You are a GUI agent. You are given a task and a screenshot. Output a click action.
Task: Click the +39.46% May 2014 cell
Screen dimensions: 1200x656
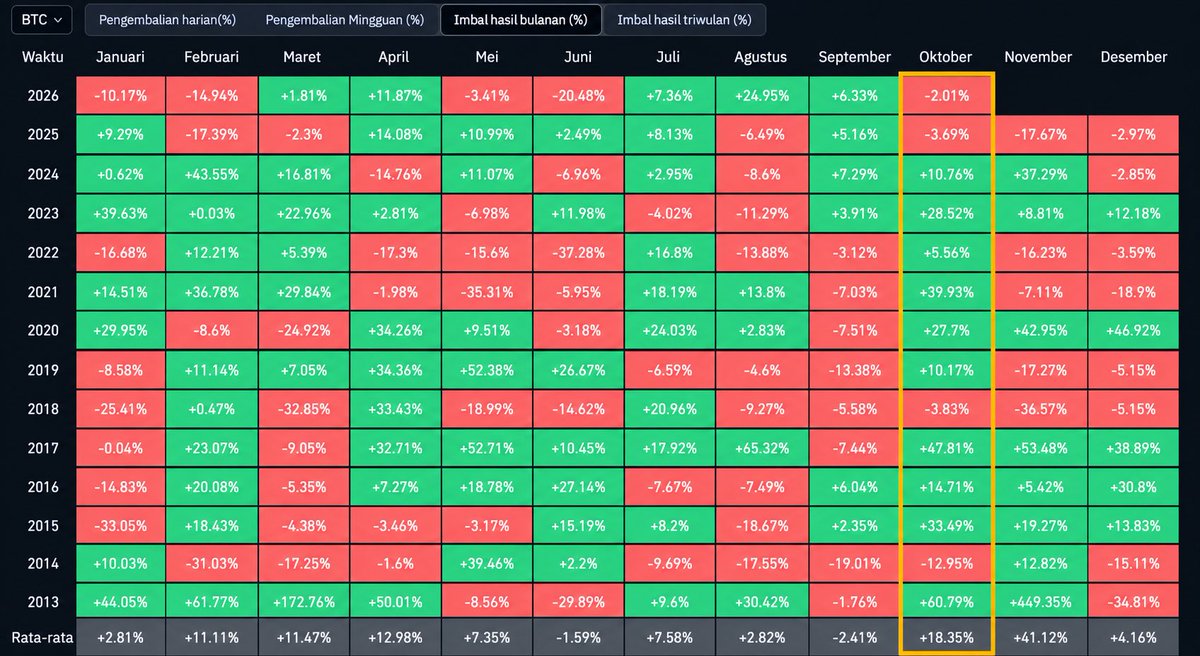tap(486, 564)
